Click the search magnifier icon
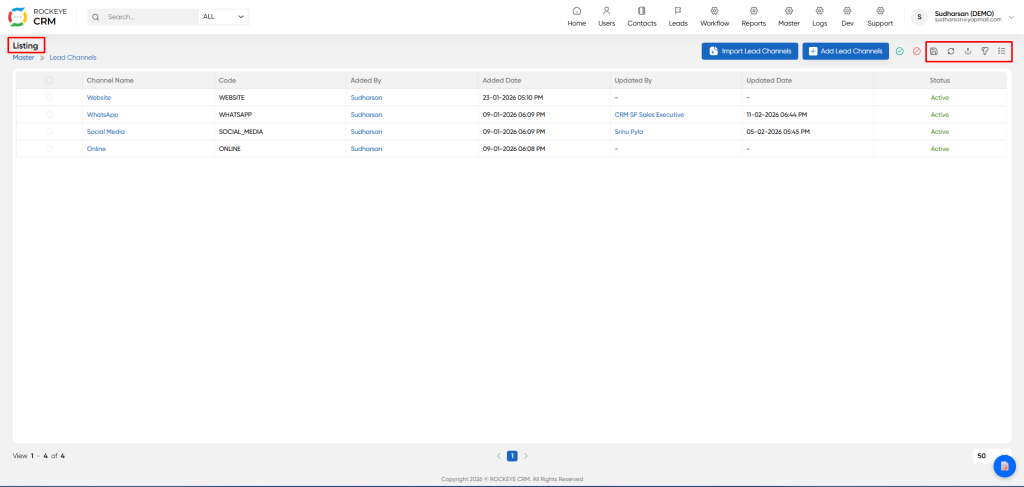 97,17
